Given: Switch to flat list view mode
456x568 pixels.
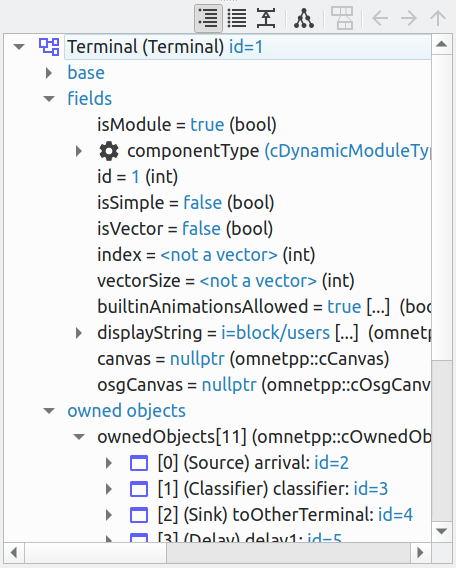Looking at the screenshot, I should [x=237, y=18].
